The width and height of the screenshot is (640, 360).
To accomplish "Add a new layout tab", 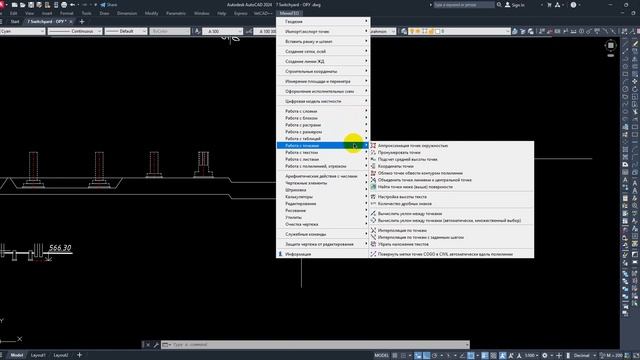I will coord(80,355).
